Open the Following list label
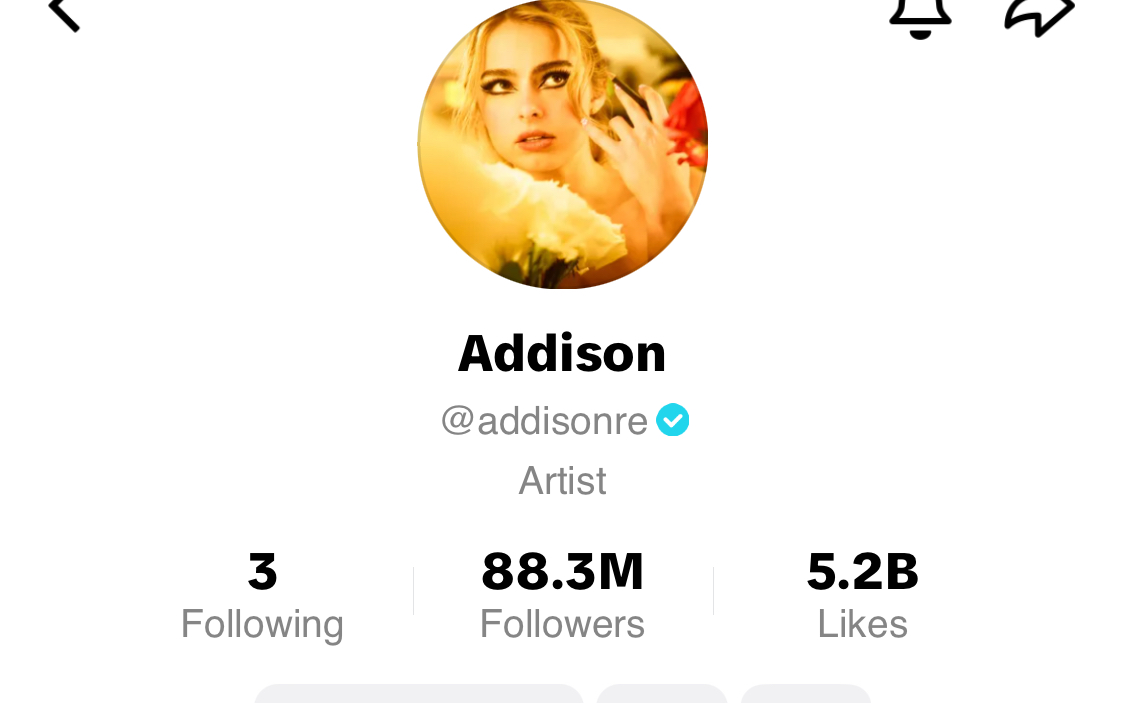 point(263,624)
